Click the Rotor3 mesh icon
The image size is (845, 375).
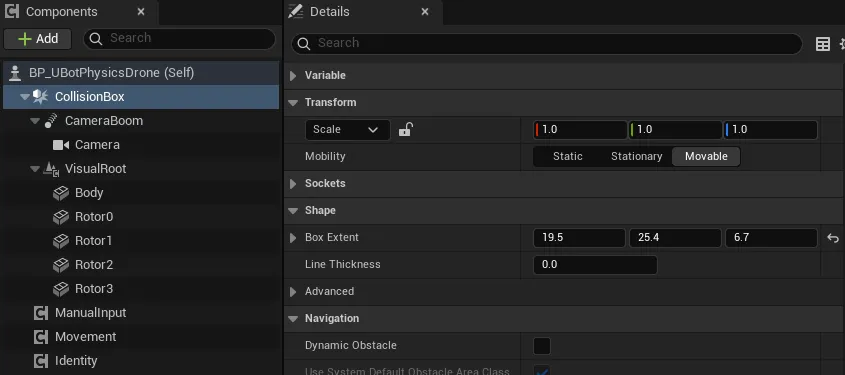(61, 289)
